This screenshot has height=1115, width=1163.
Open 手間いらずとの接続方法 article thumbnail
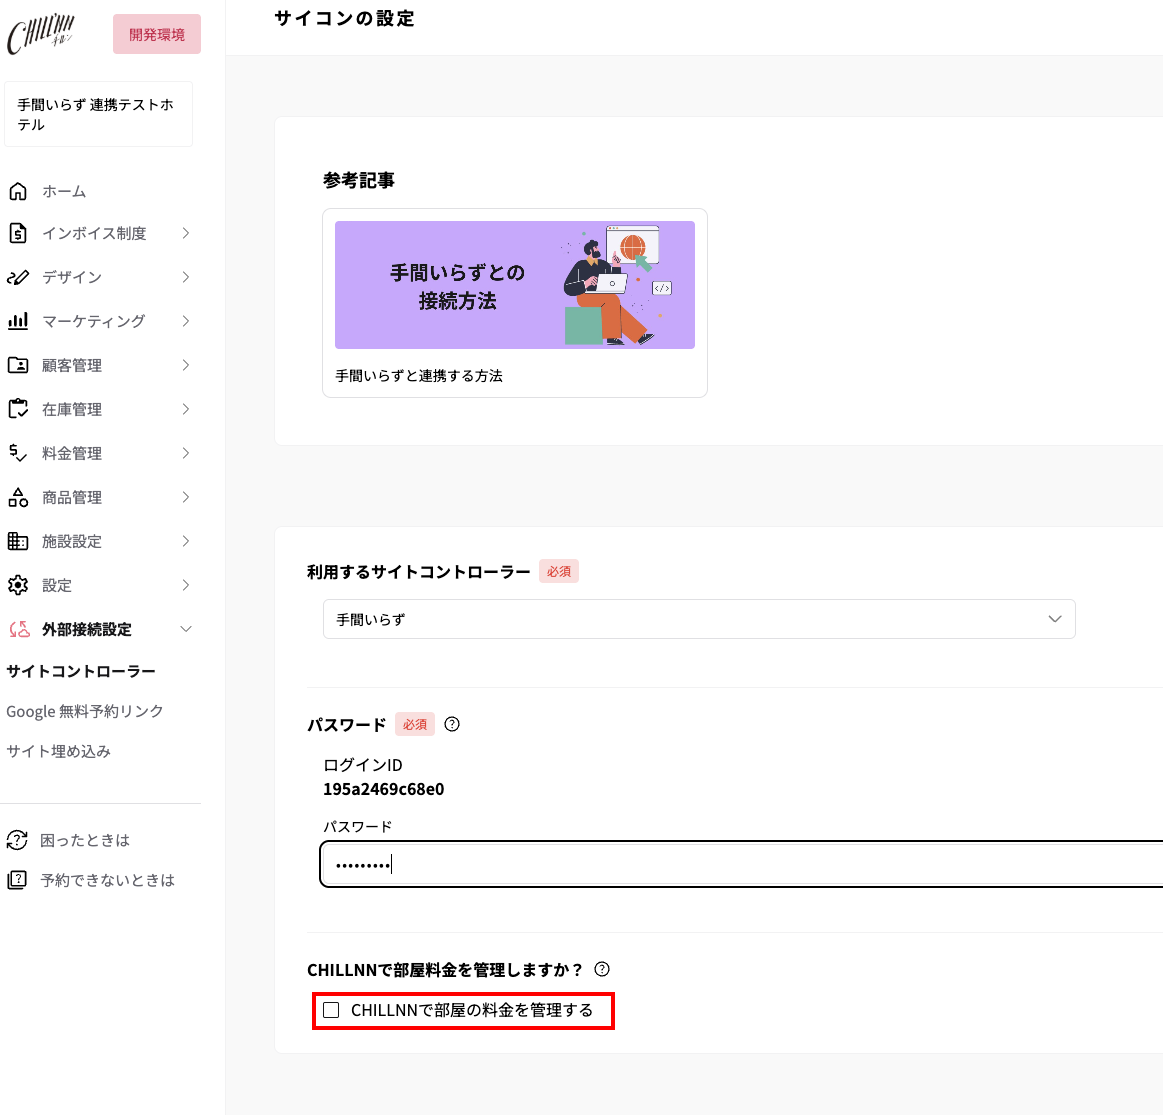pos(515,285)
